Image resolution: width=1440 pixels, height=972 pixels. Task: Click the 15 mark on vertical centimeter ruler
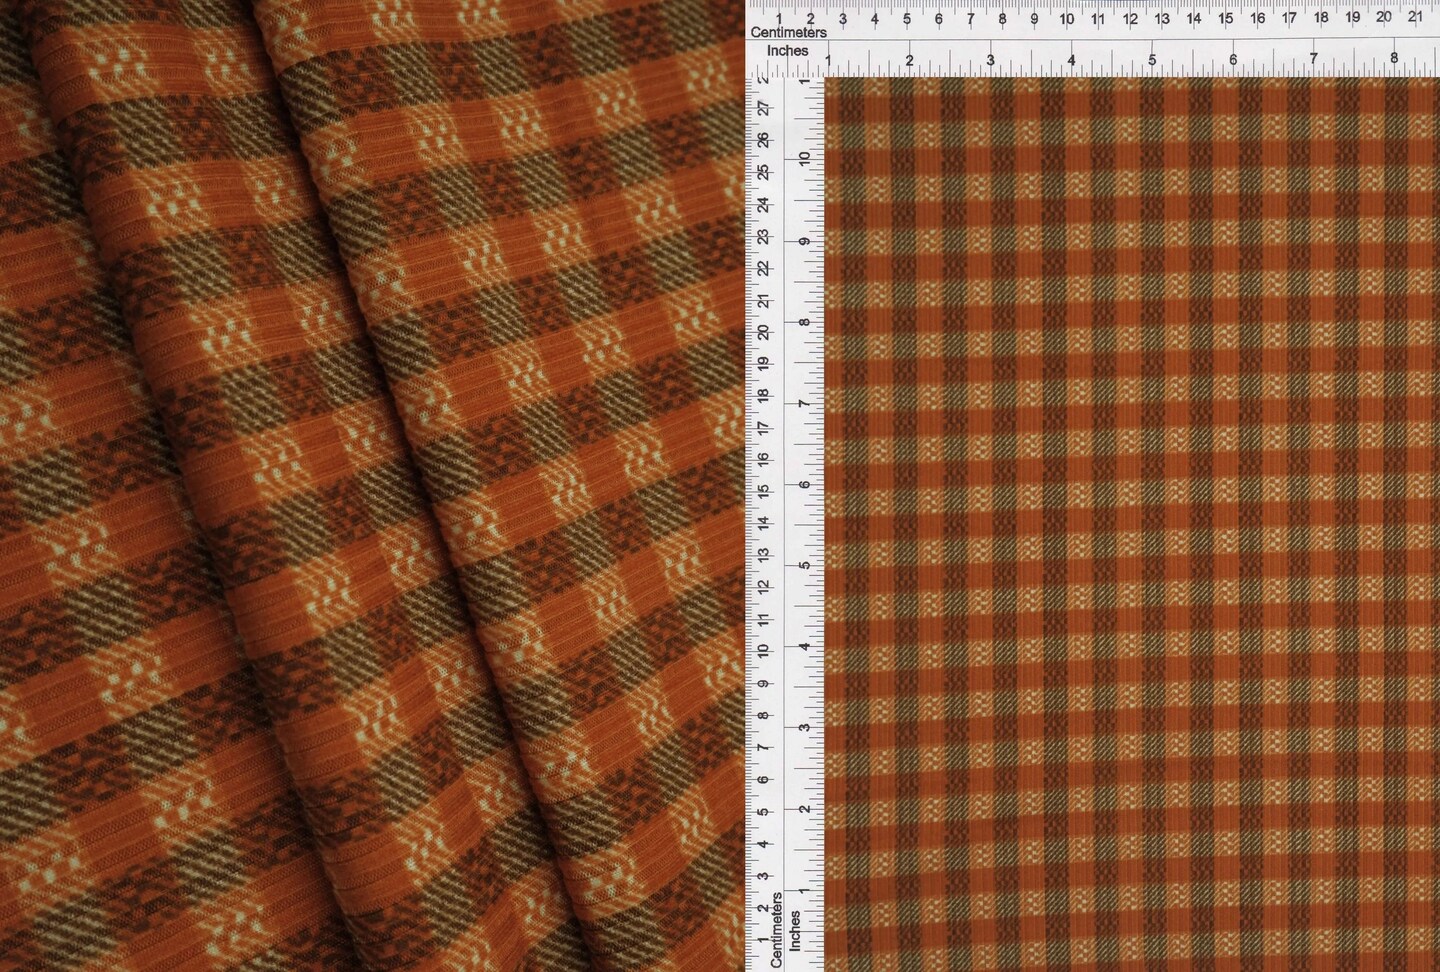[x=763, y=491]
